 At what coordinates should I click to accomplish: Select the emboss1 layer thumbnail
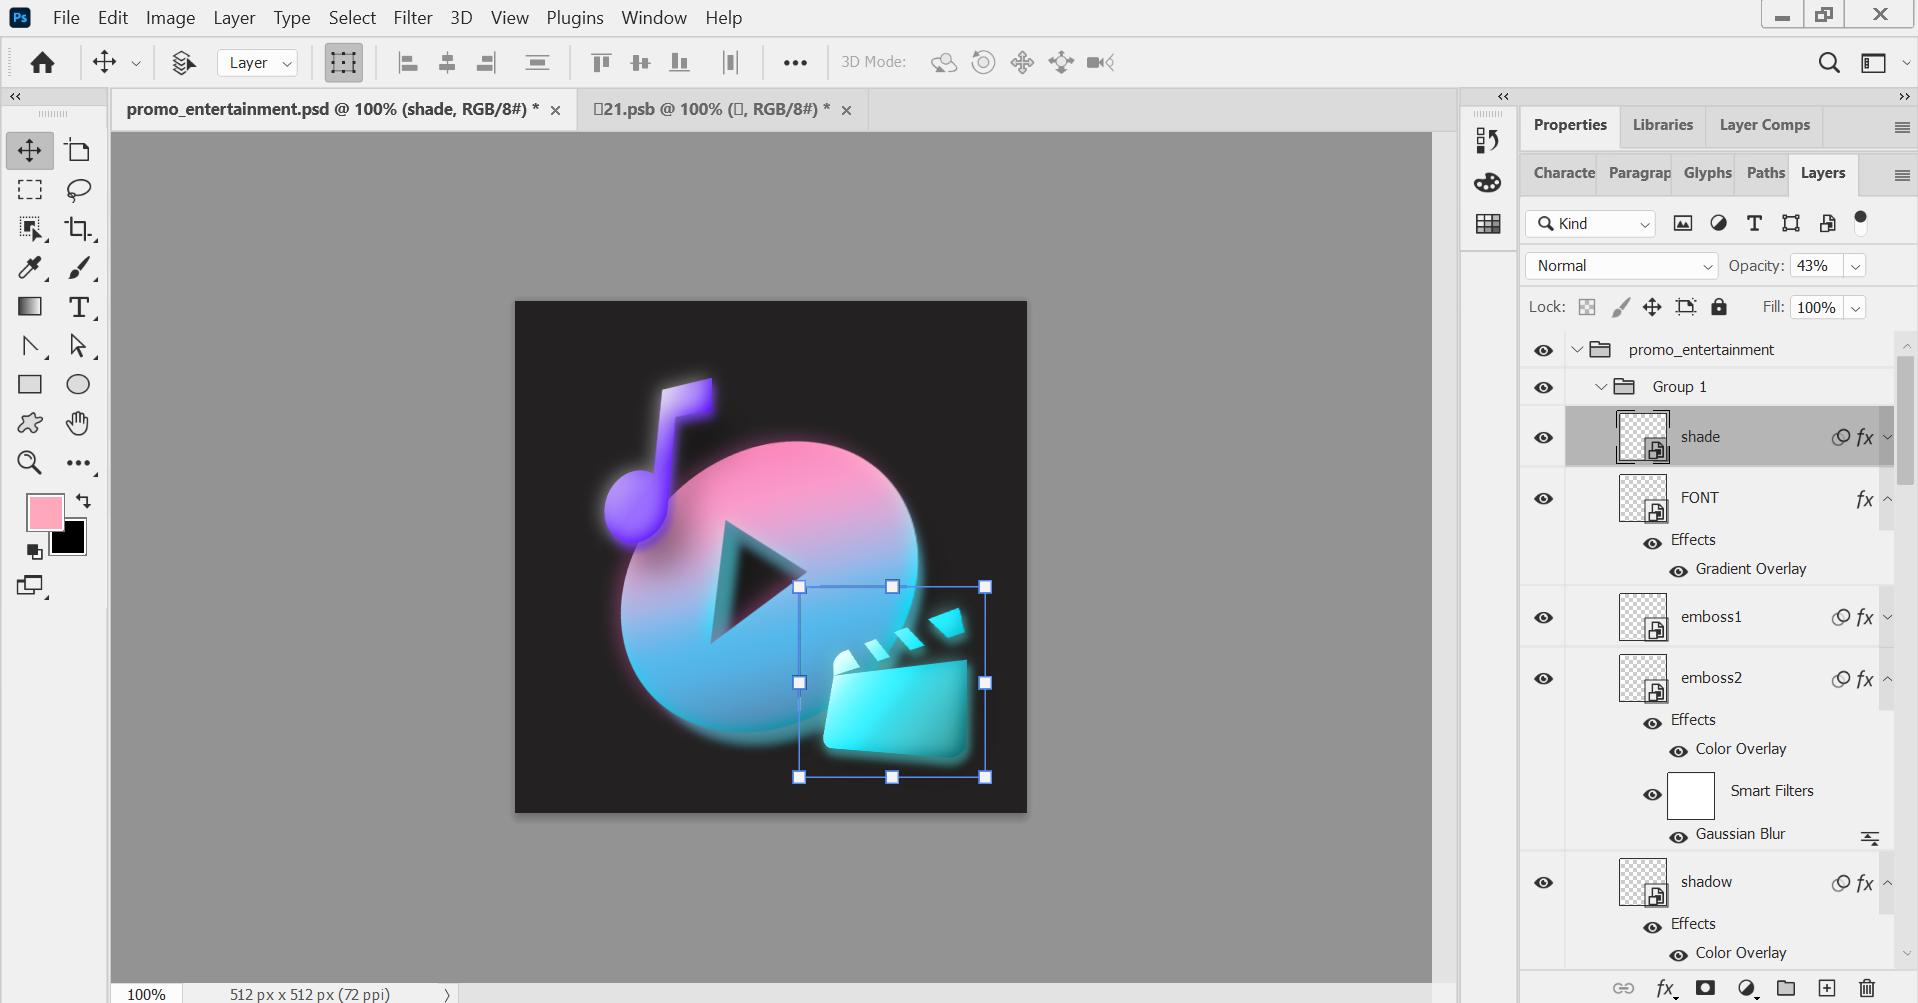click(1642, 618)
